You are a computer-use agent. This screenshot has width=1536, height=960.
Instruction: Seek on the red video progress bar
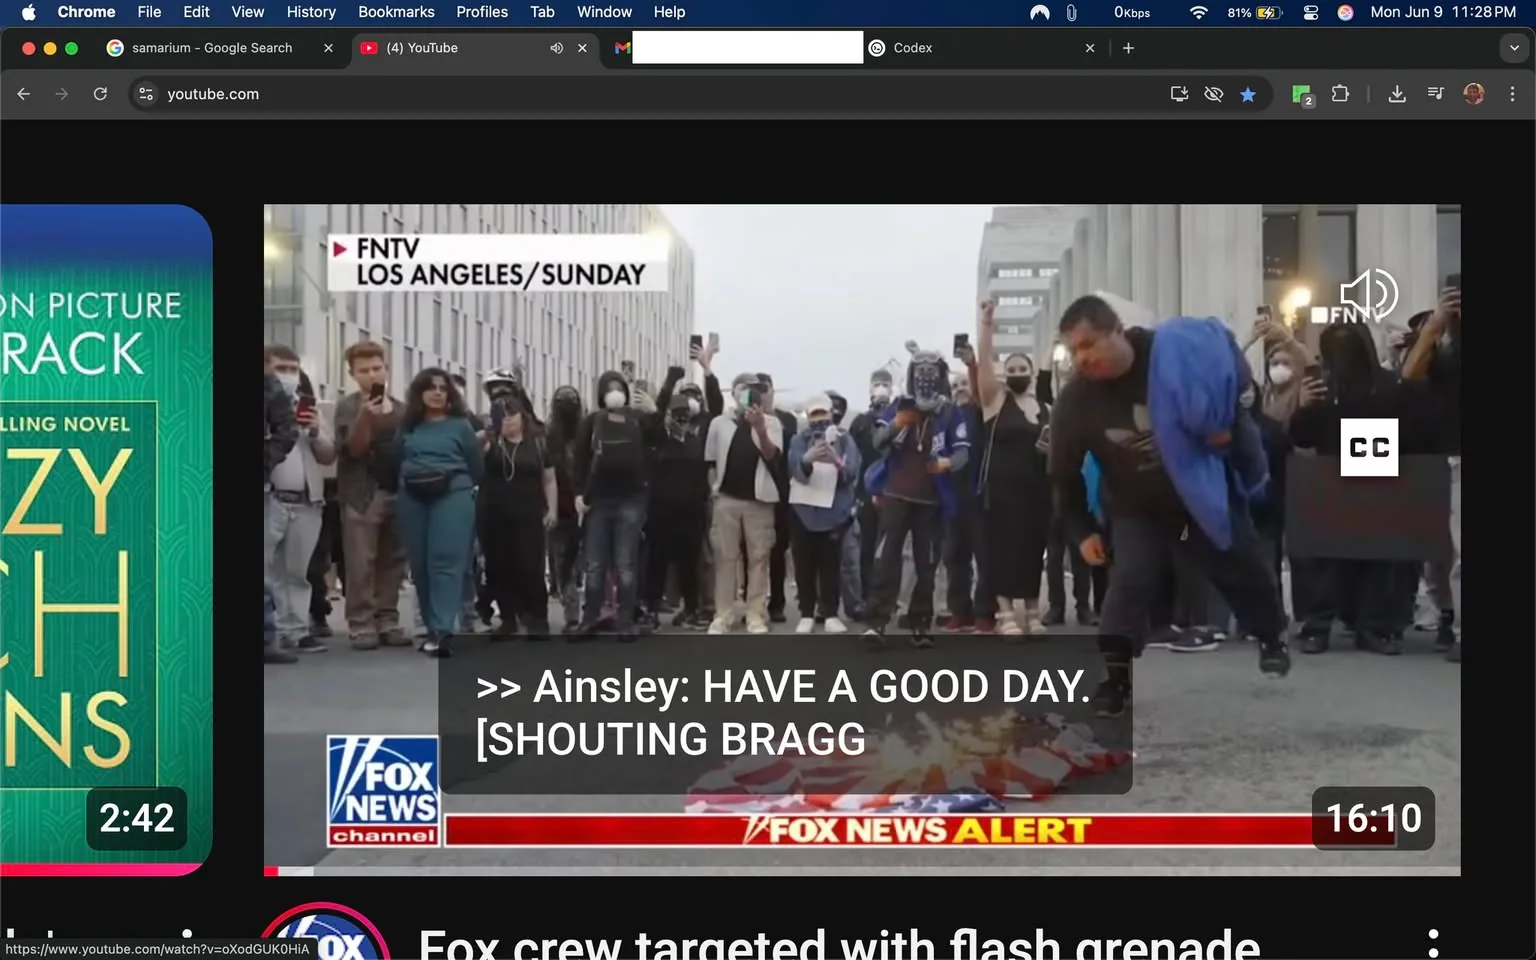862,871
